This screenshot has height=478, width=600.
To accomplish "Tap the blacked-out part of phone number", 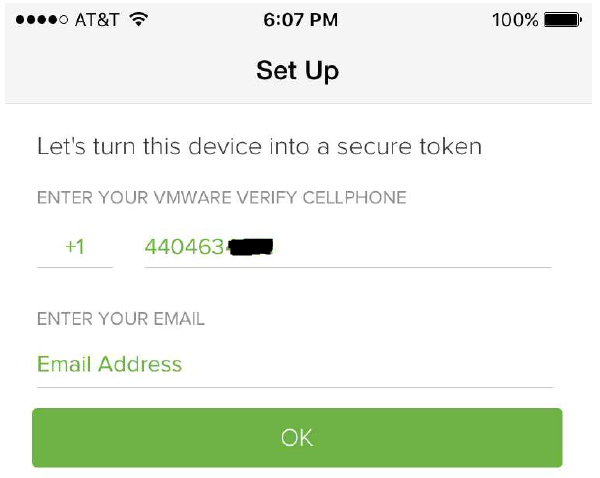I will pos(250,247).
